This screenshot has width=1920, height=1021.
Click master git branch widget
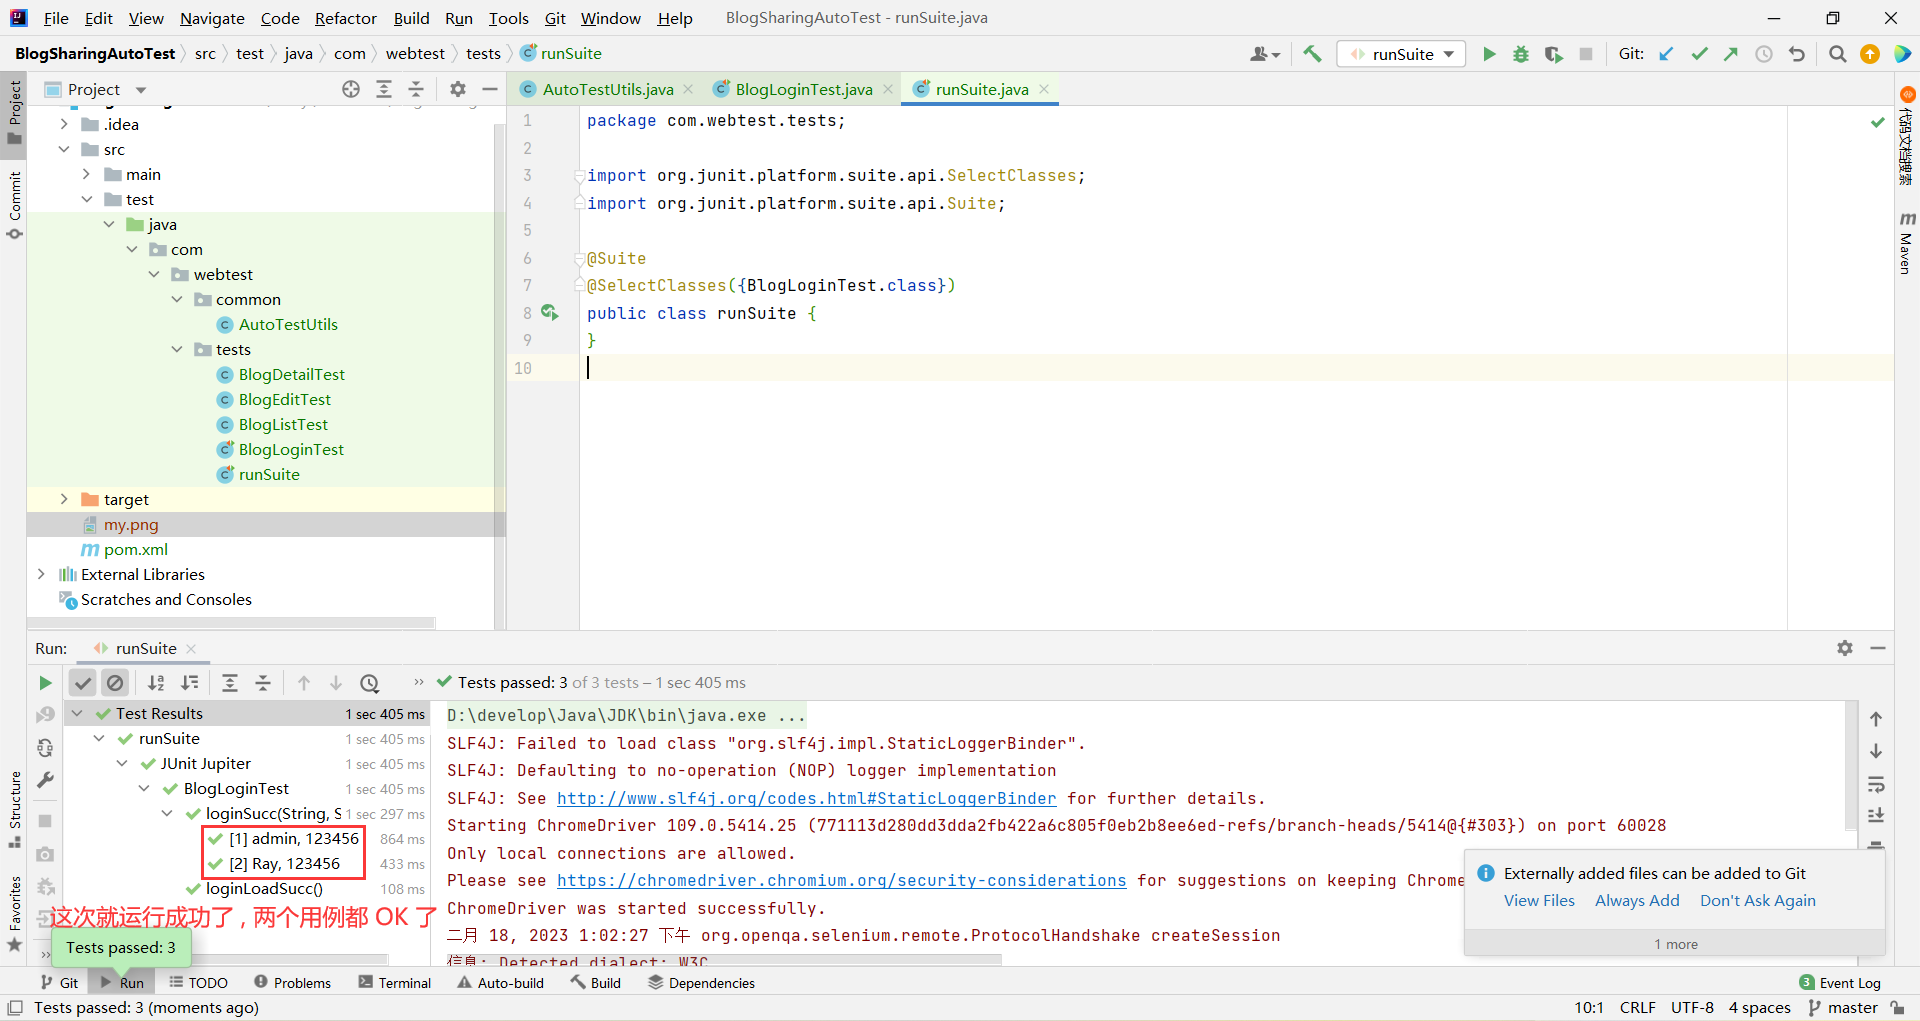point(1843,1007)
